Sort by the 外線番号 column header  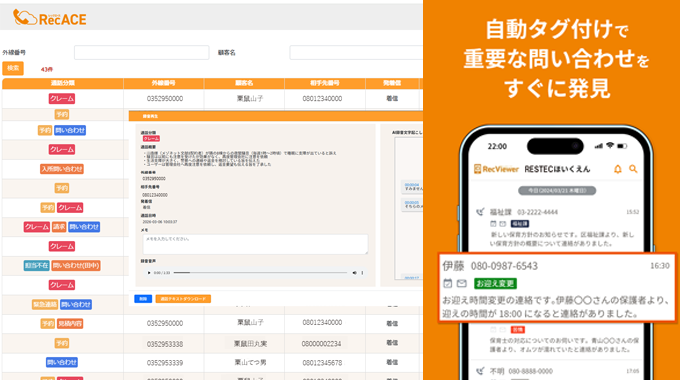pos(163,83)
